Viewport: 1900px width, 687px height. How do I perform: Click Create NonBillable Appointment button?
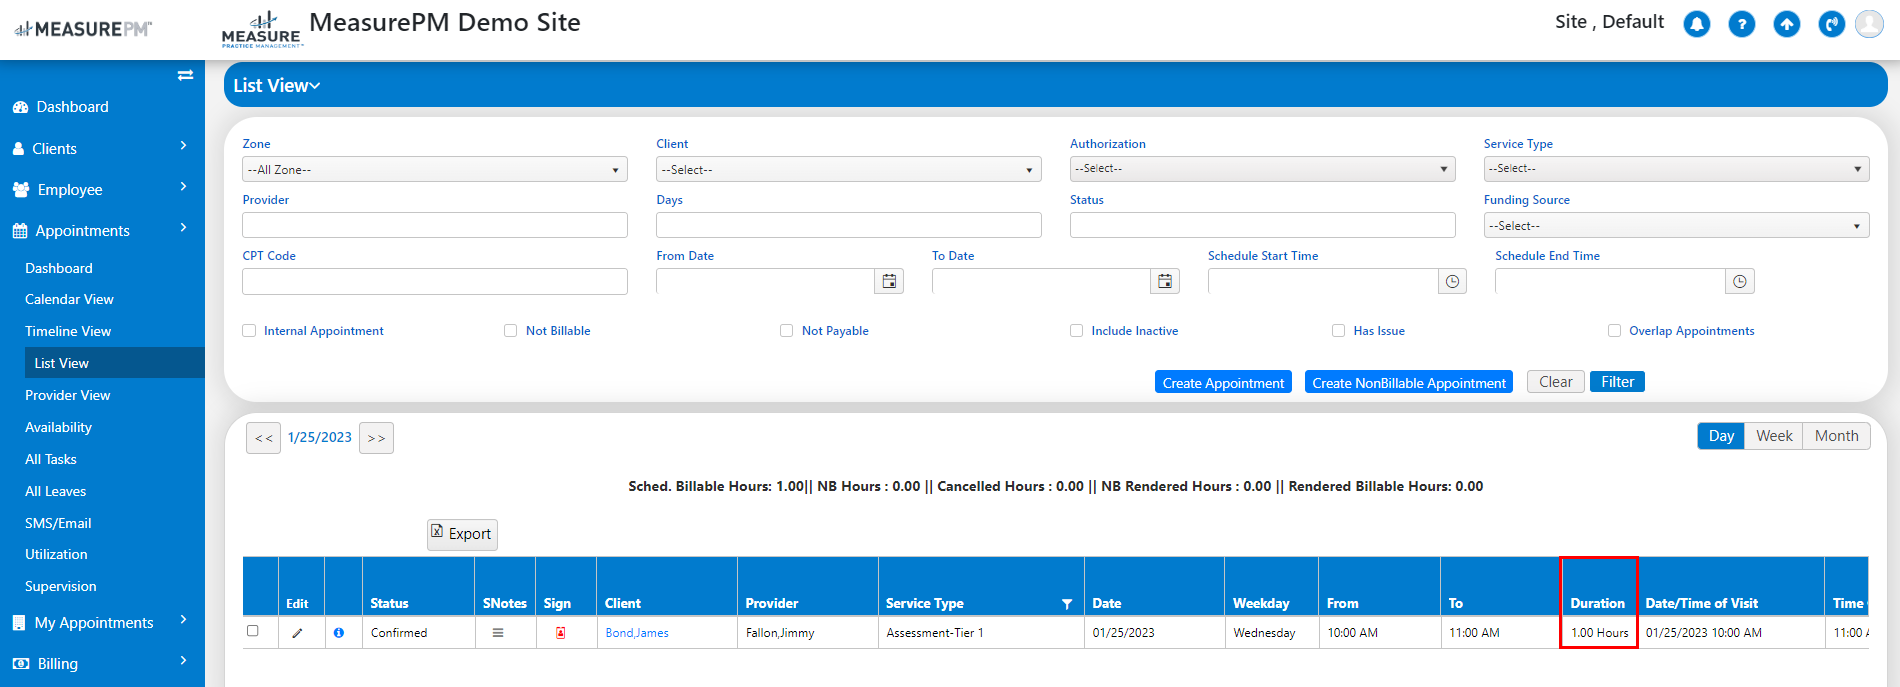click(x=1409, y=382)
